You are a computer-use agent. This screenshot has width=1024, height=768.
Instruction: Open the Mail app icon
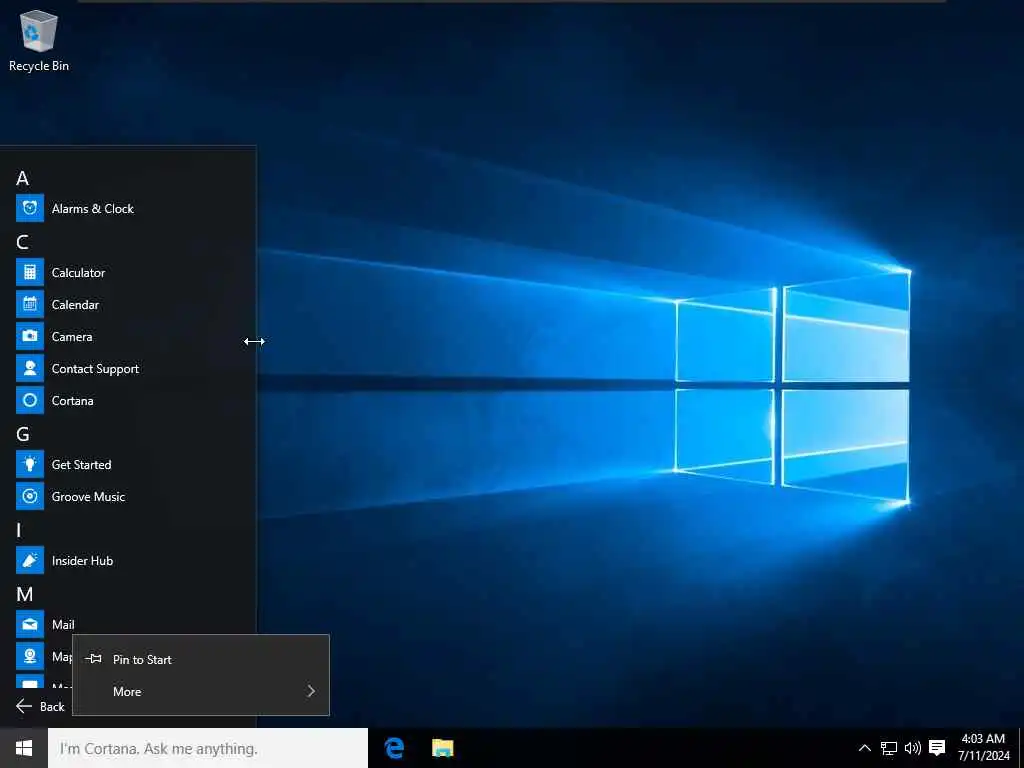[x=30, y=624]
